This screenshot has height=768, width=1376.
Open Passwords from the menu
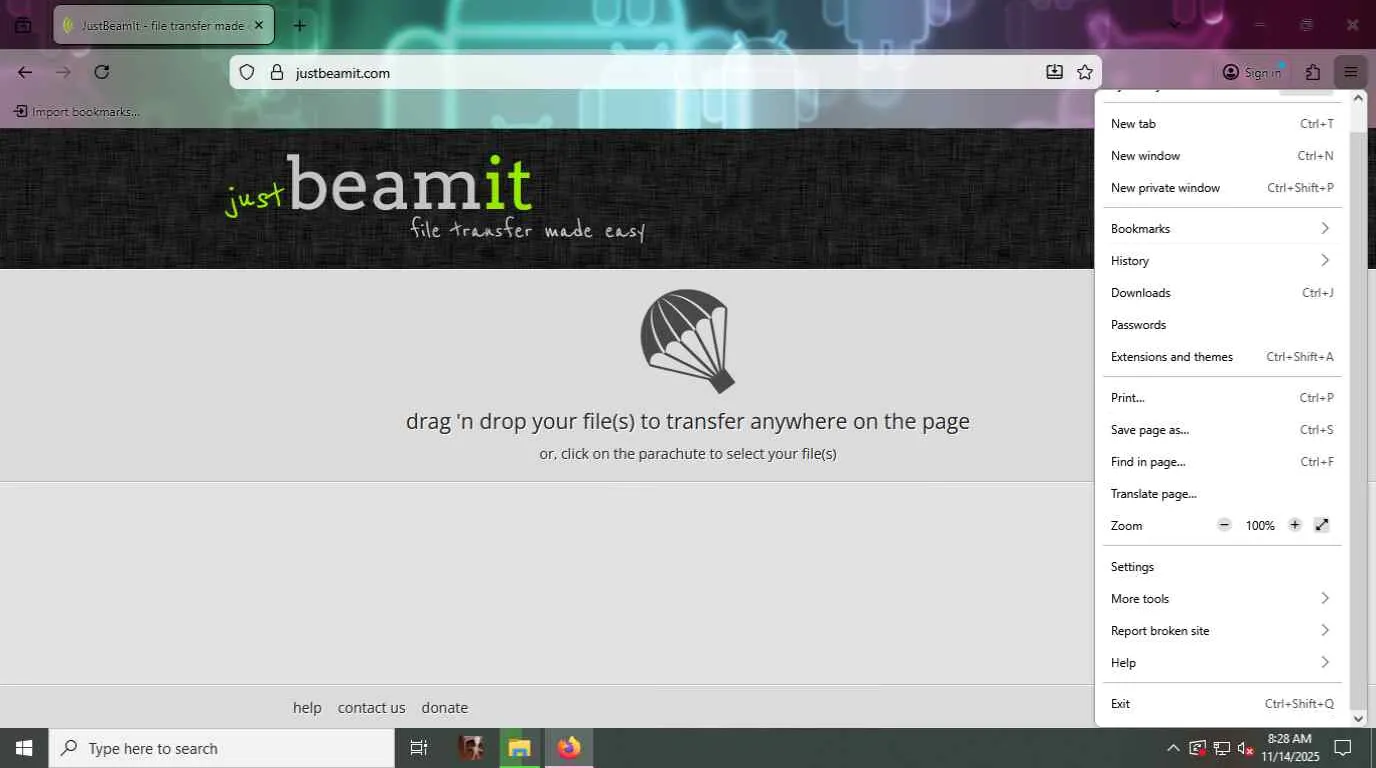pos(1222,325)
